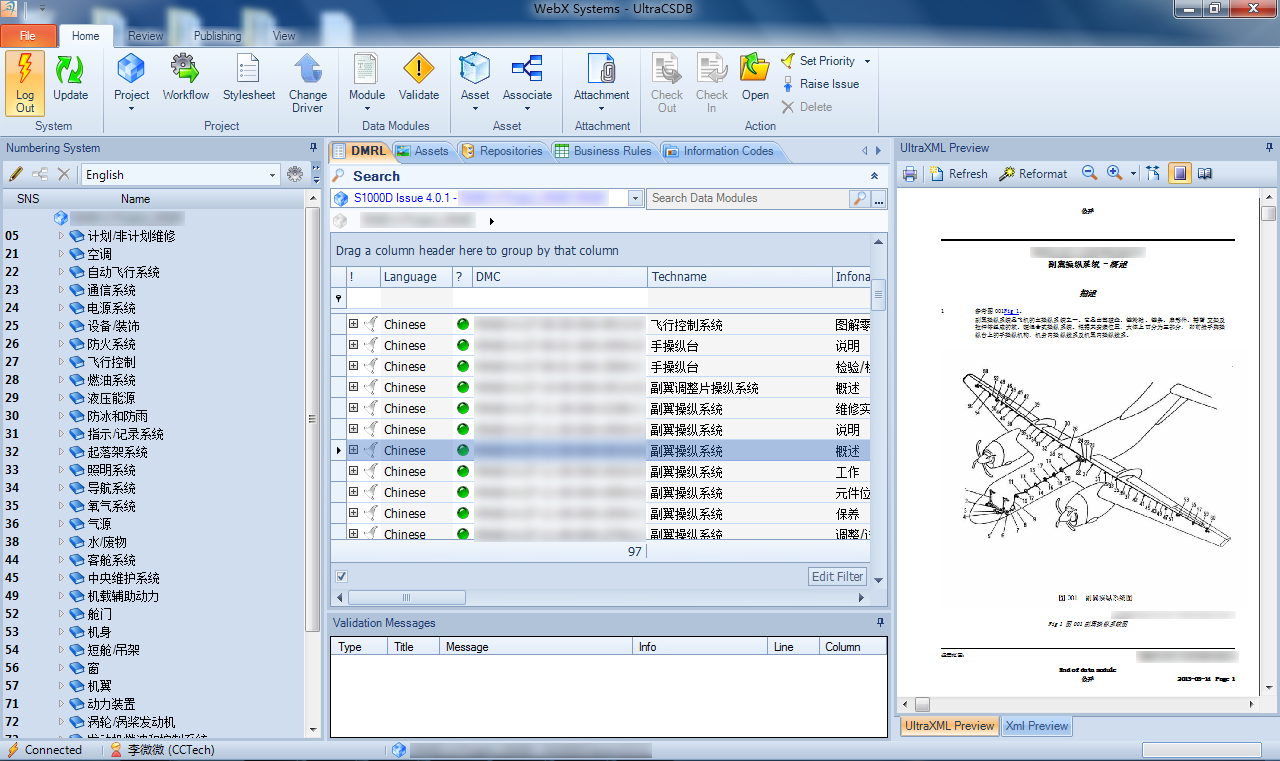Click the Check In icon
Screen dimensions: 1280x761
[712, 69]
